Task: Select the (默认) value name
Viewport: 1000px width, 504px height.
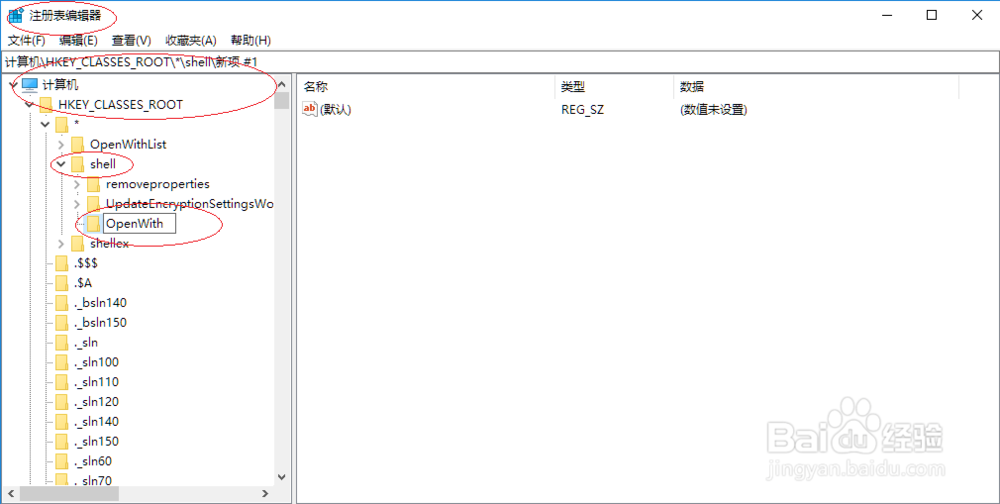Action: click(335, 110)
